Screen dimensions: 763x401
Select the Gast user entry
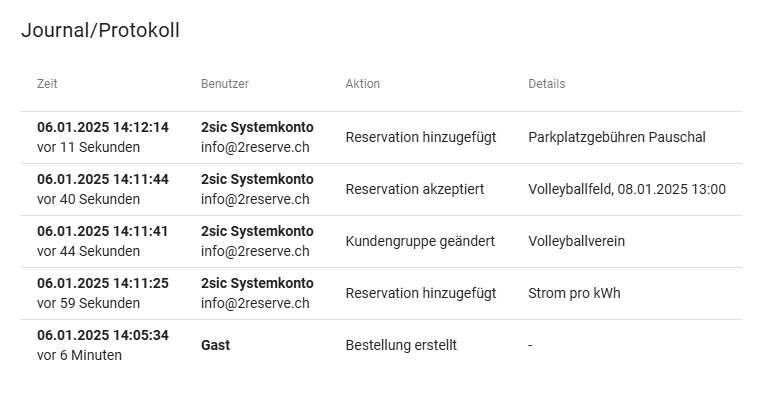[215, 345]
